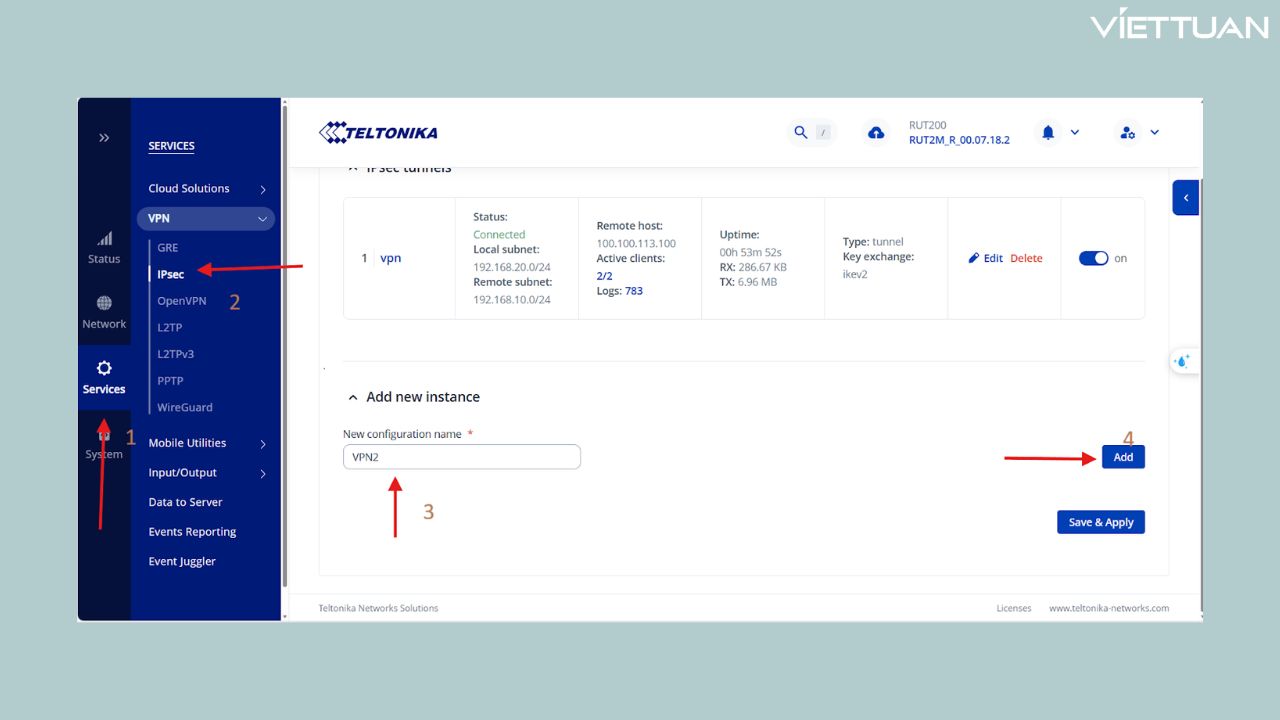
Task: Toggle off the vpn tunnel switch
Action: click(1093, 258)
